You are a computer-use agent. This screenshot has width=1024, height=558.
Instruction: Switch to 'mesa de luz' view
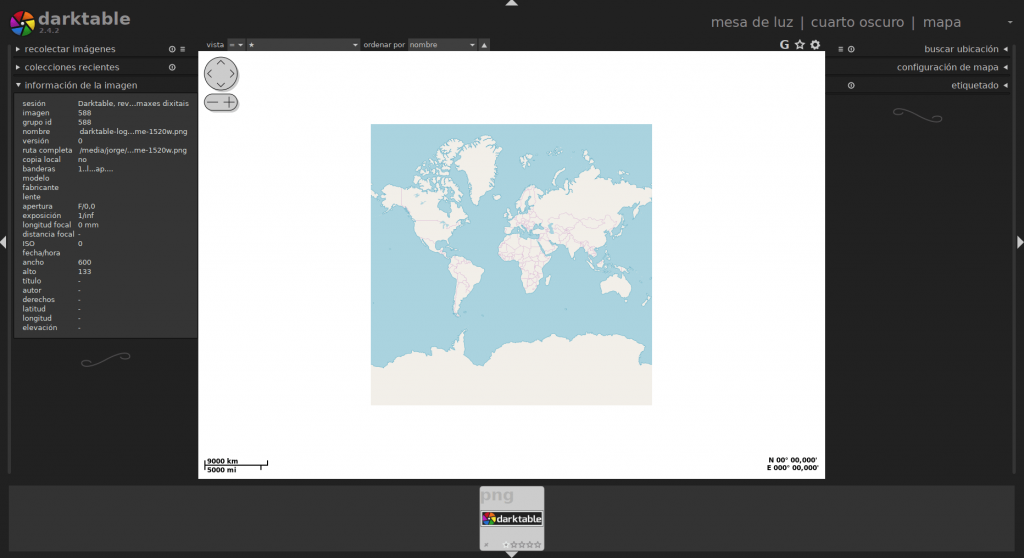(751, 22)
